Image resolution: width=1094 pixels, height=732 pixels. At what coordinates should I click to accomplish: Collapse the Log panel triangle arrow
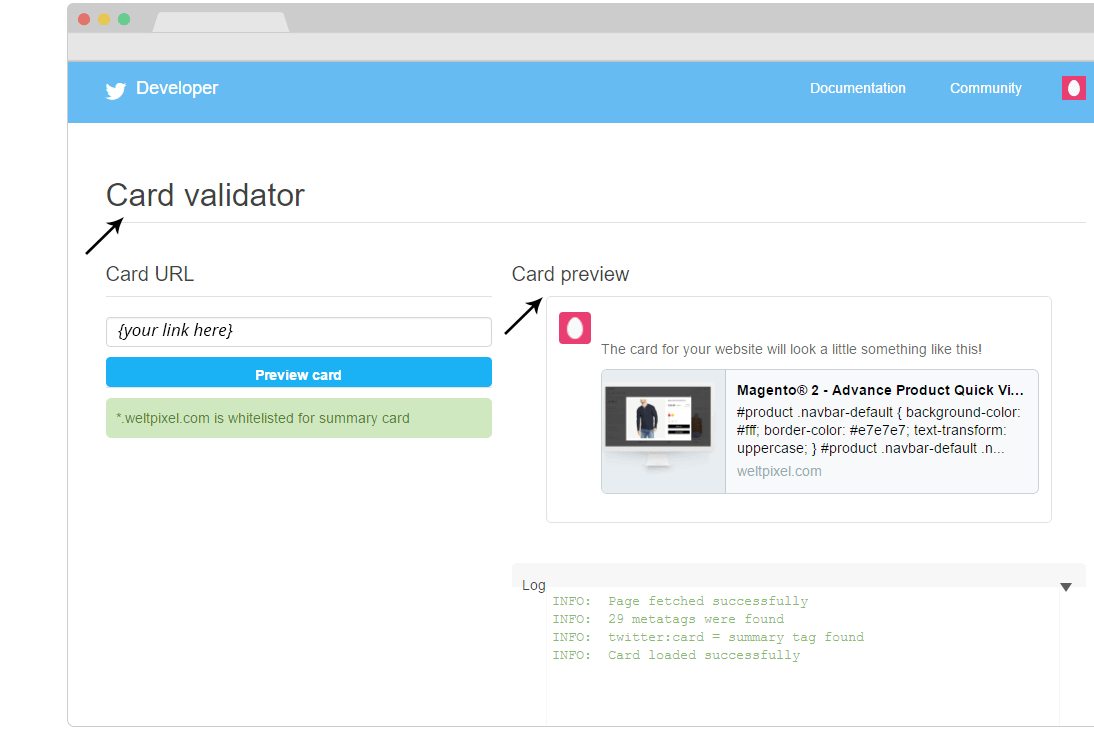[1066, 587]
